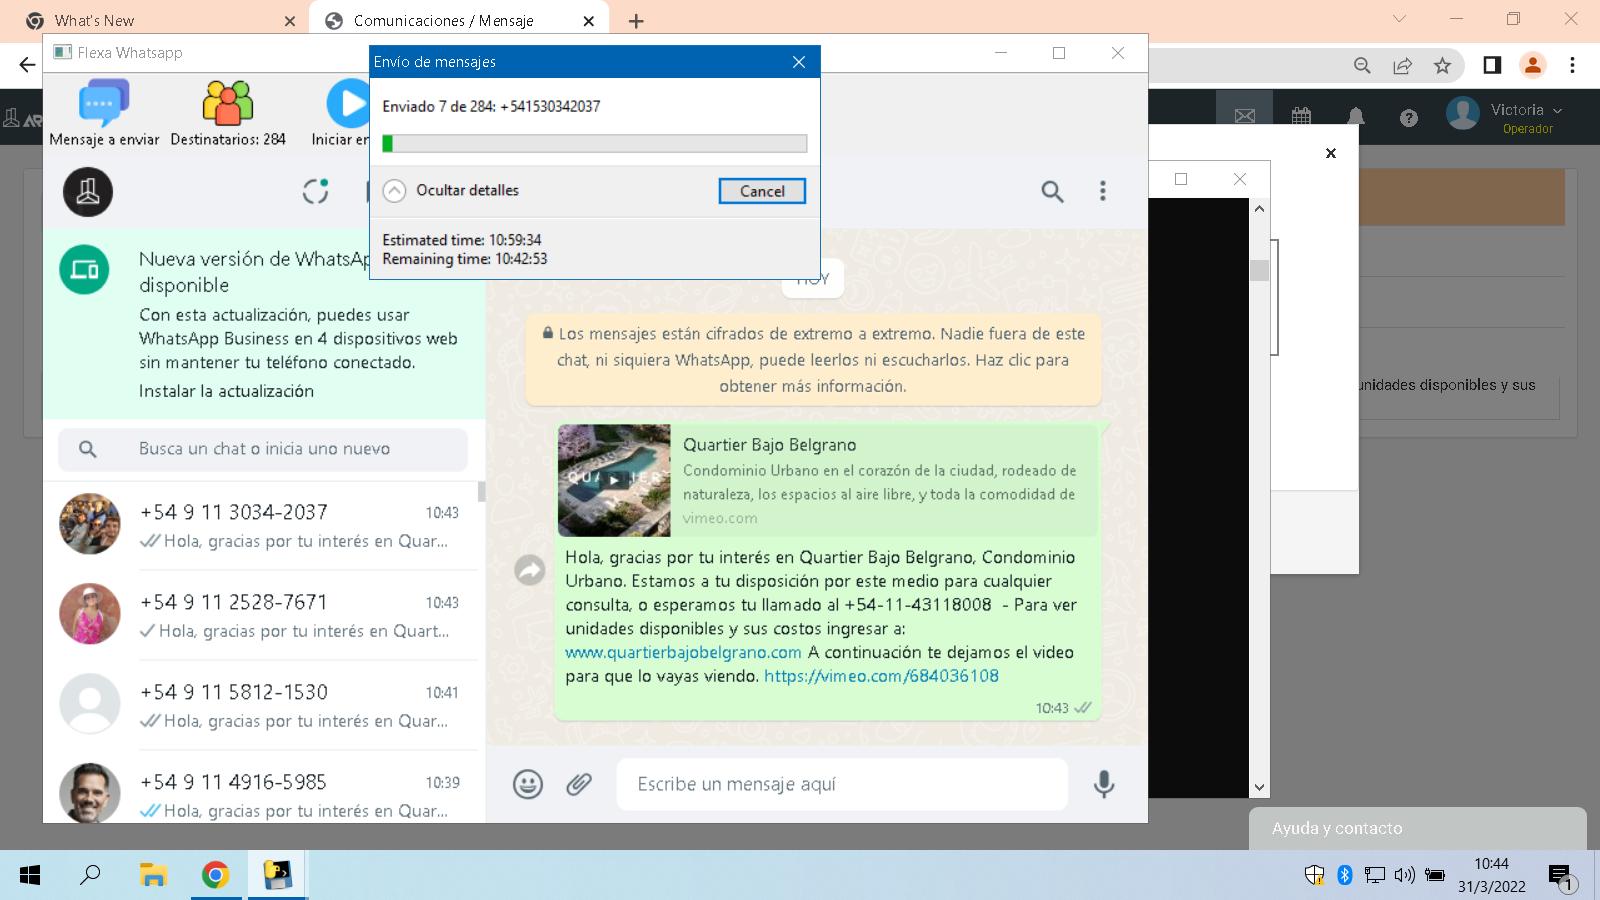Open Windows taskbar search
1600x900 pixels.
pyautogui.click(x=90, y=876)
